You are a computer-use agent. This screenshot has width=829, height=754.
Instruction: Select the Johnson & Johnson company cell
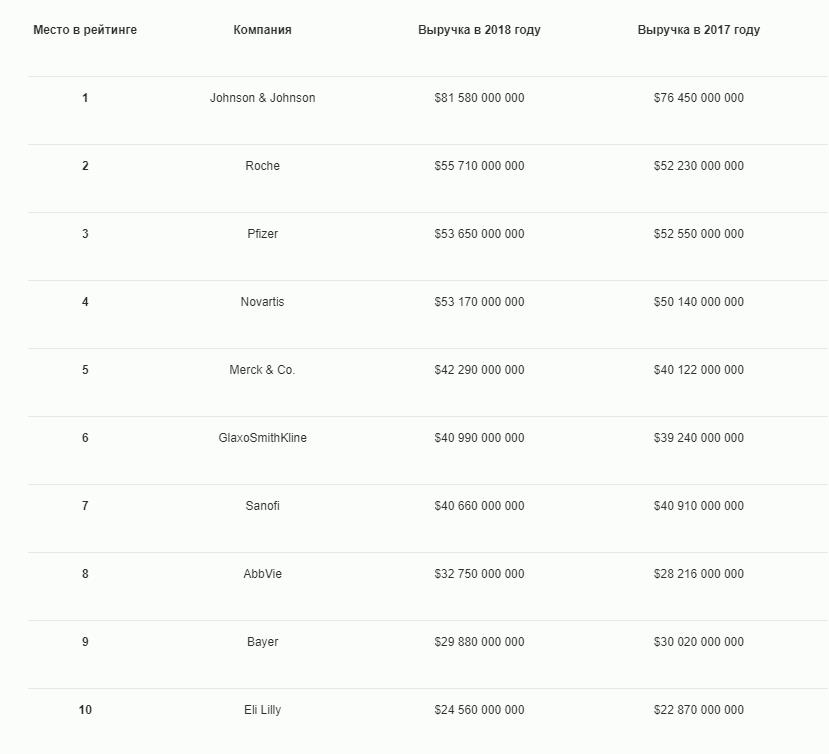coord(262,98)
